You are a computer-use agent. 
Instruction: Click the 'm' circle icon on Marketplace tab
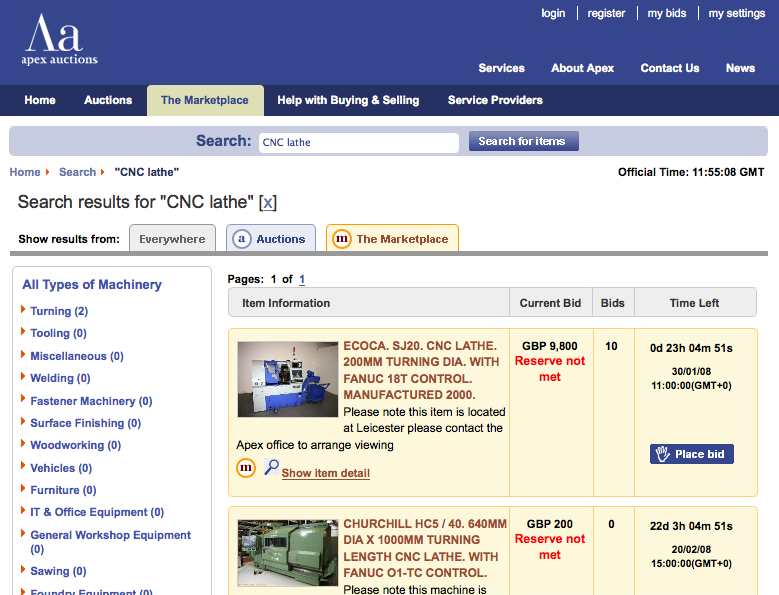tap(342, 239)
